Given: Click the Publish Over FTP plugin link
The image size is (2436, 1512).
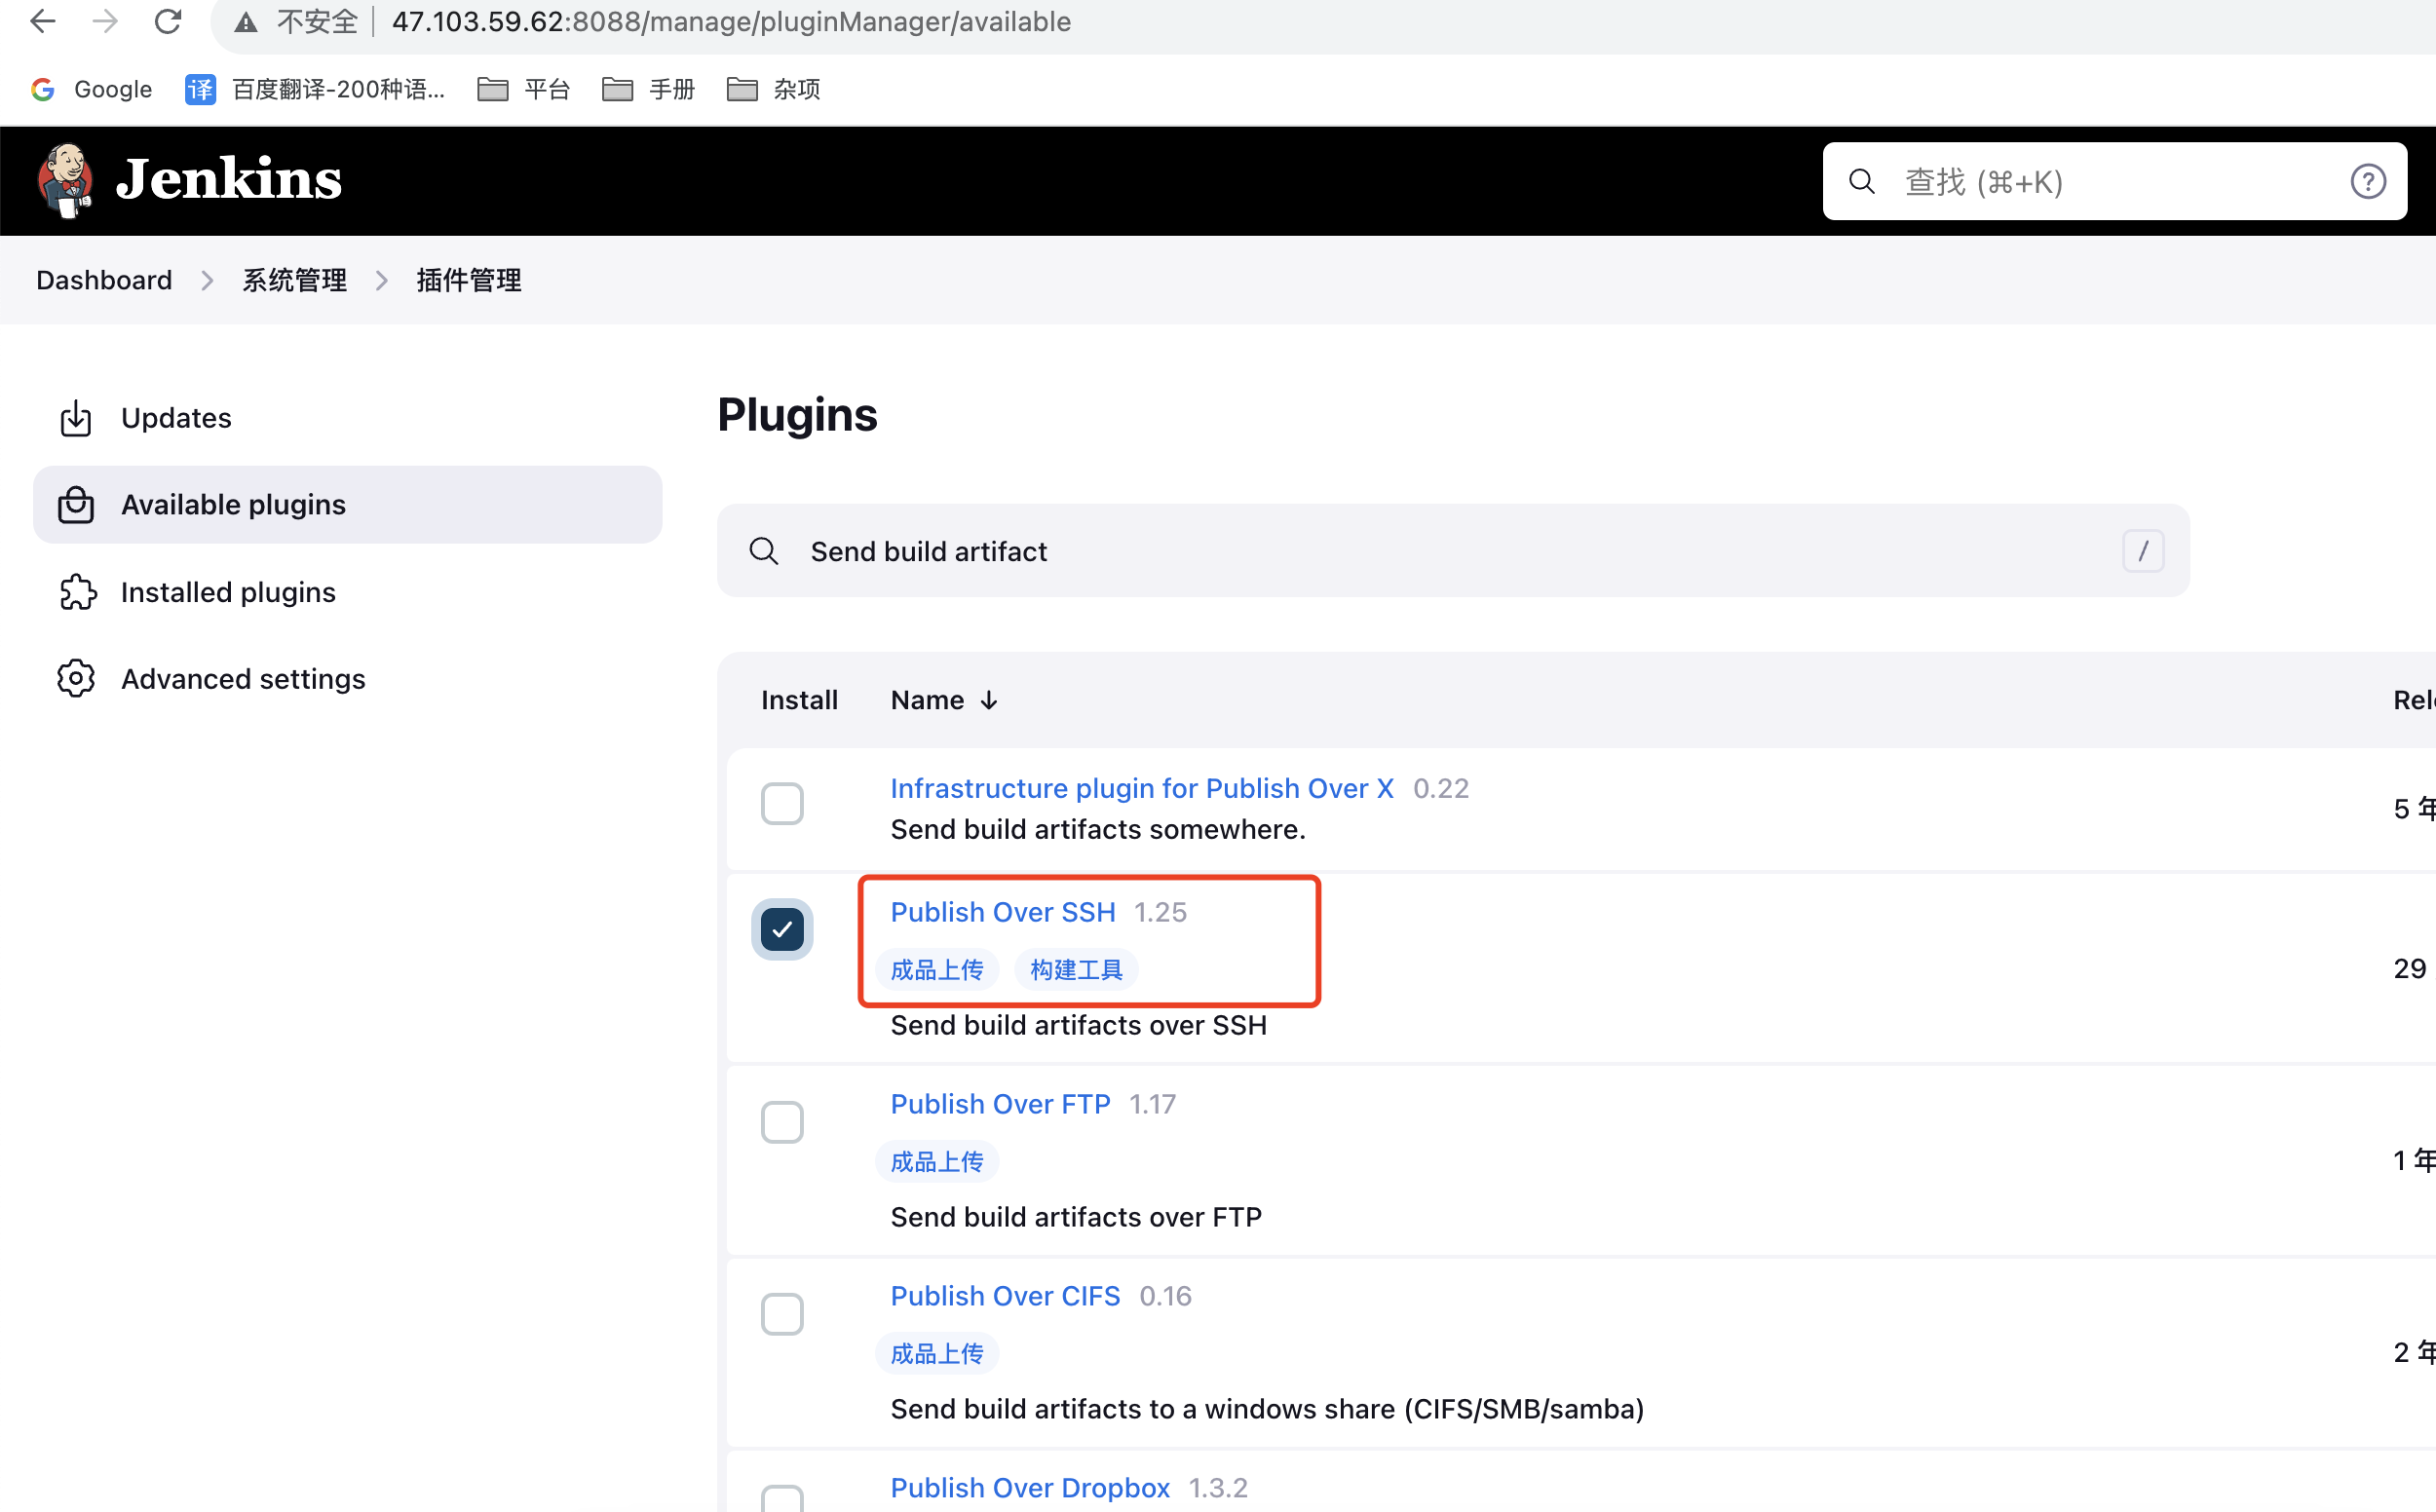Looking at the screenshot, I should point(1002,1103).
